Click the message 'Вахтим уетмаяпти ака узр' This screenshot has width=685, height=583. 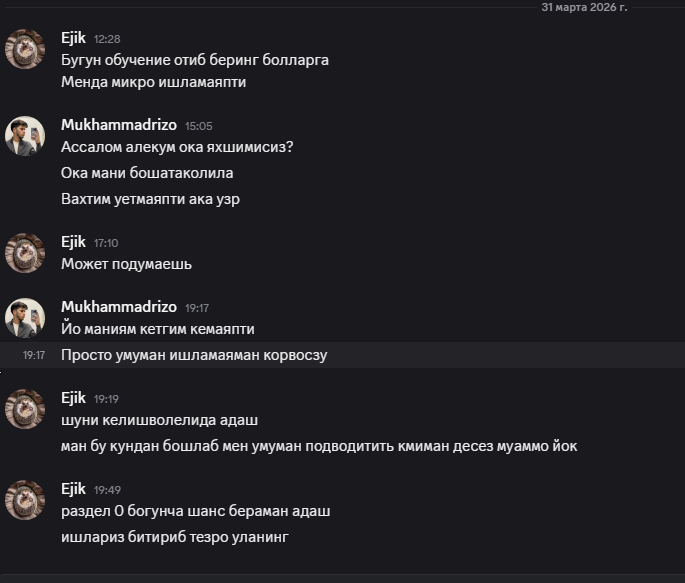pyautogui.click(x=150, y=199)
